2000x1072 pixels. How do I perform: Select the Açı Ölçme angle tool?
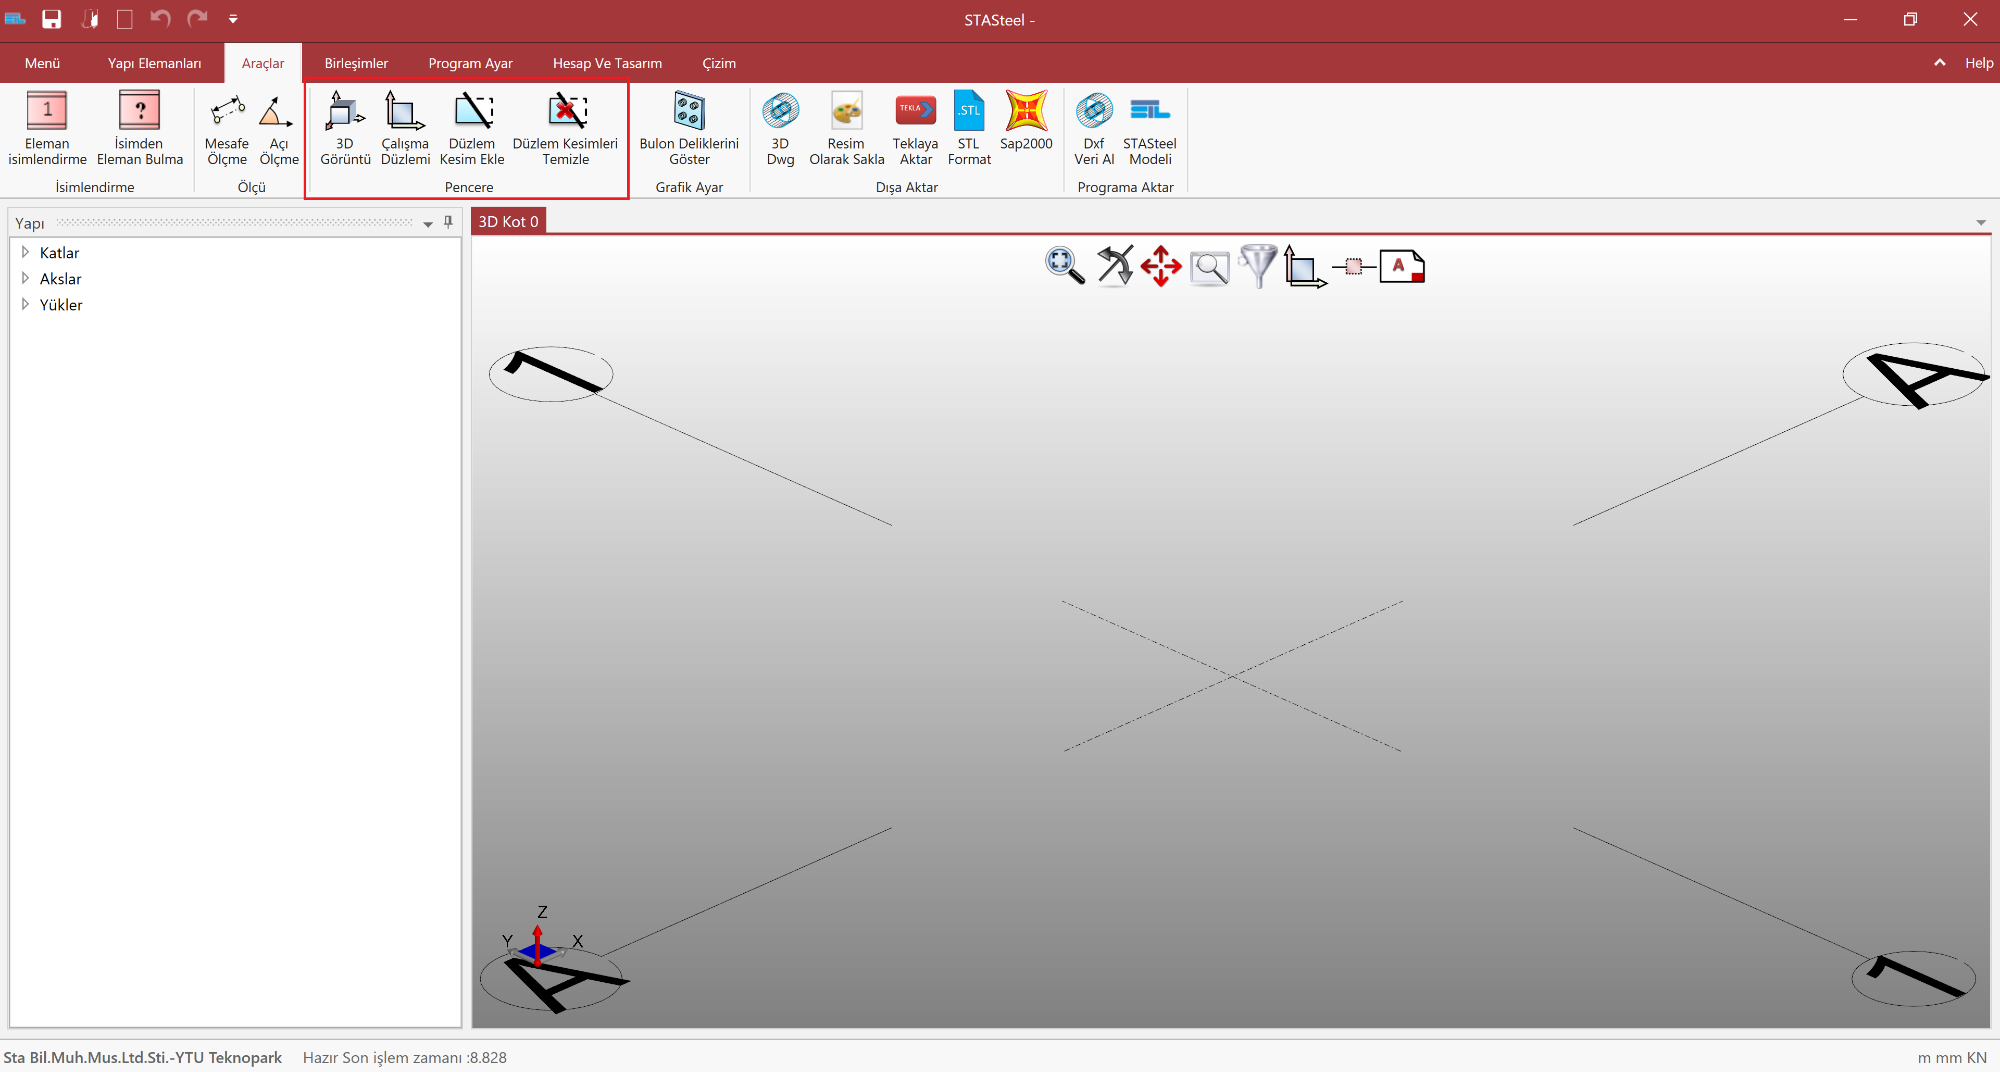[x=277, y=112]
